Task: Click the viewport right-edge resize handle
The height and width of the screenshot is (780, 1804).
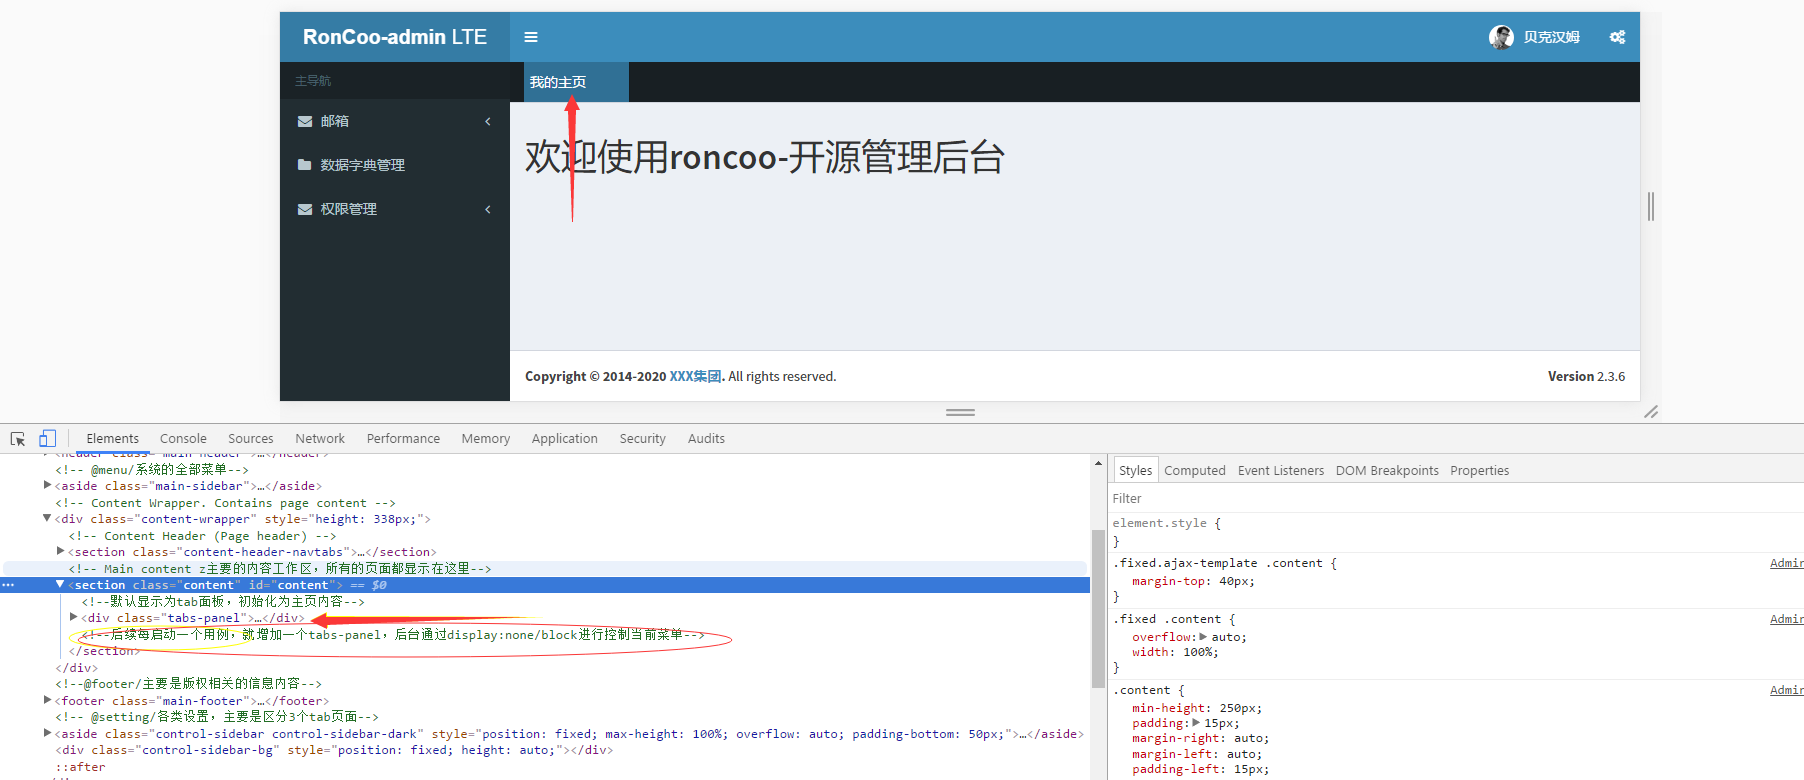Action: point(1651,207)
